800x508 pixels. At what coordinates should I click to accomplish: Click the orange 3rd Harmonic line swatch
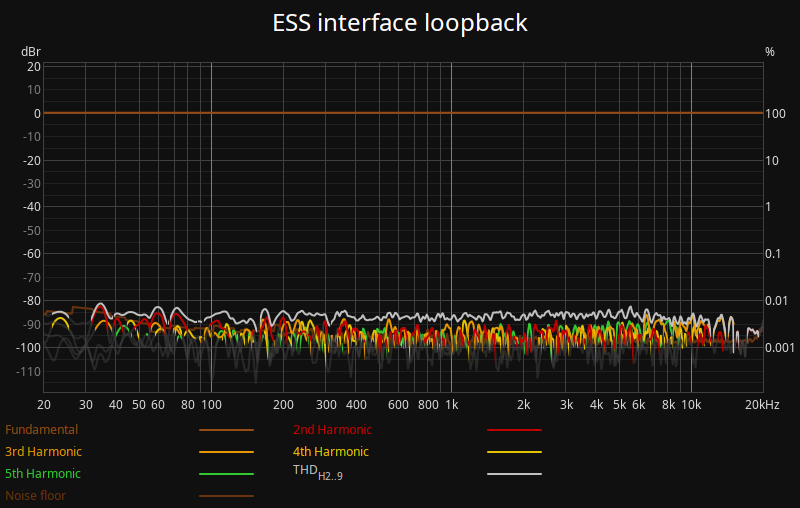pos(227,452)
